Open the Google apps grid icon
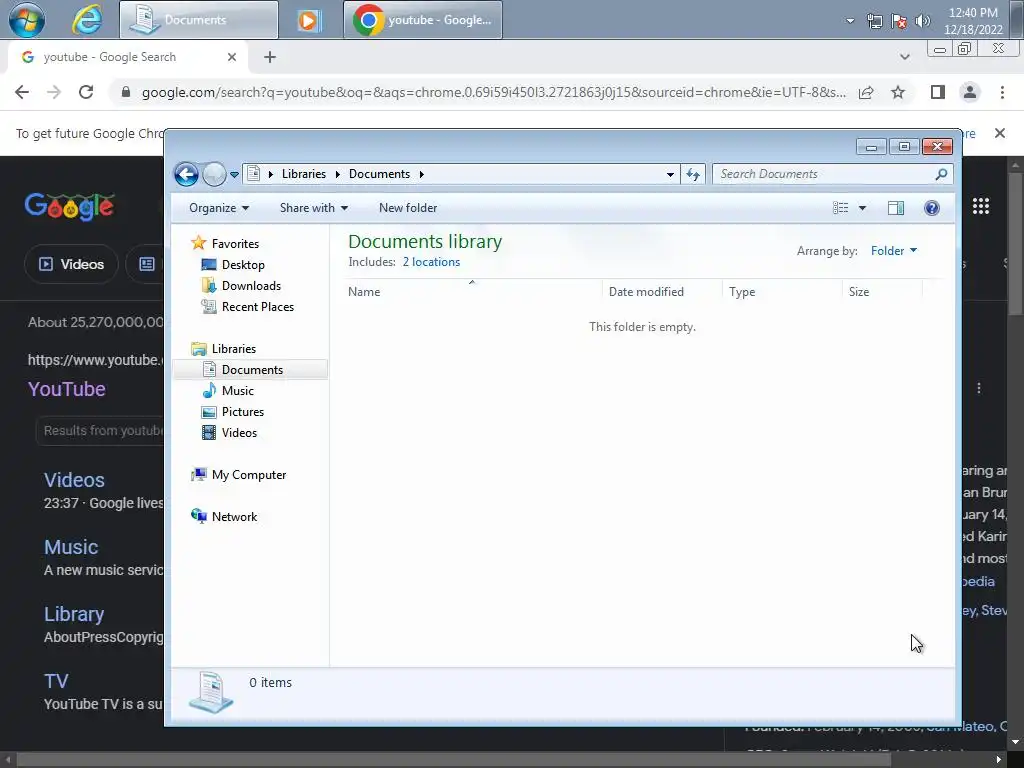The width and height of the screenshot is (1024, 768). [x=980, y=206]
